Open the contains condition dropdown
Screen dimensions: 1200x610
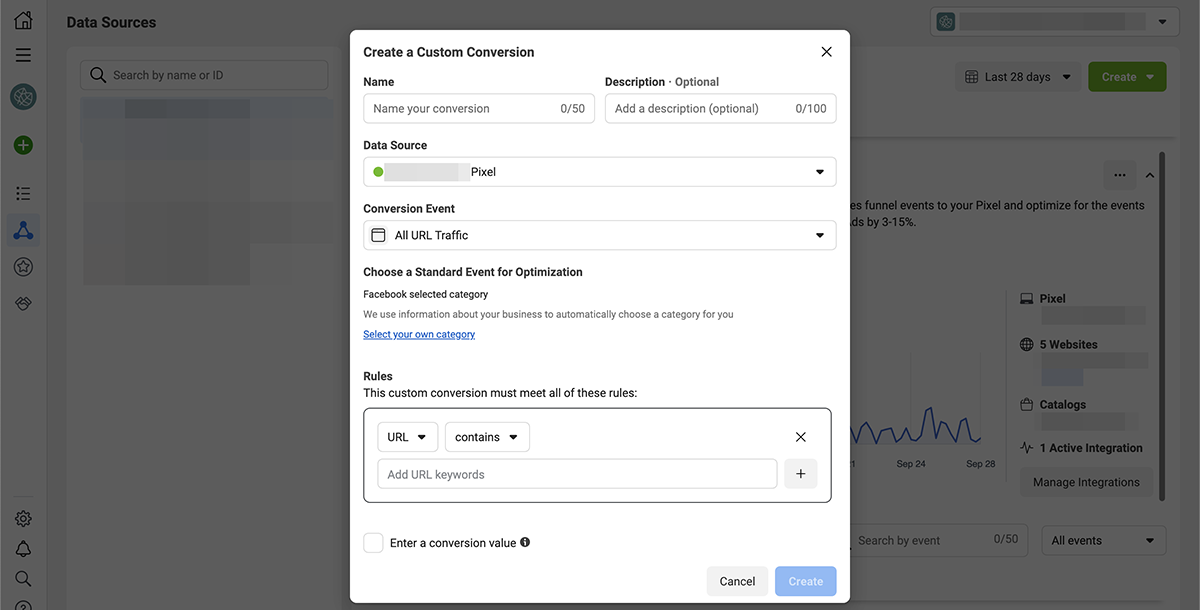tap(487, 437)
